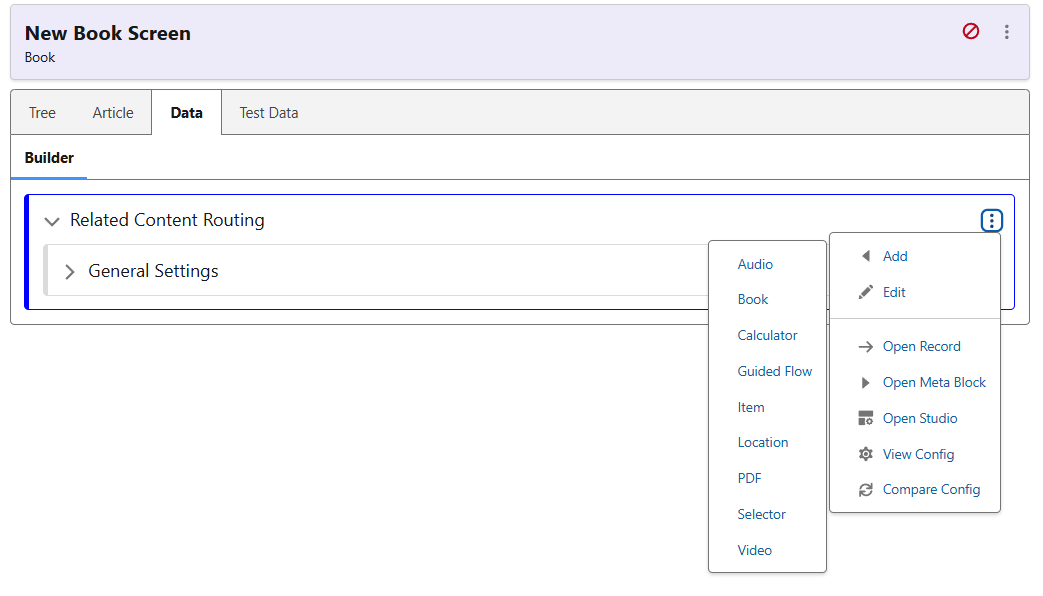Click the red prohibited status icon

970,32
